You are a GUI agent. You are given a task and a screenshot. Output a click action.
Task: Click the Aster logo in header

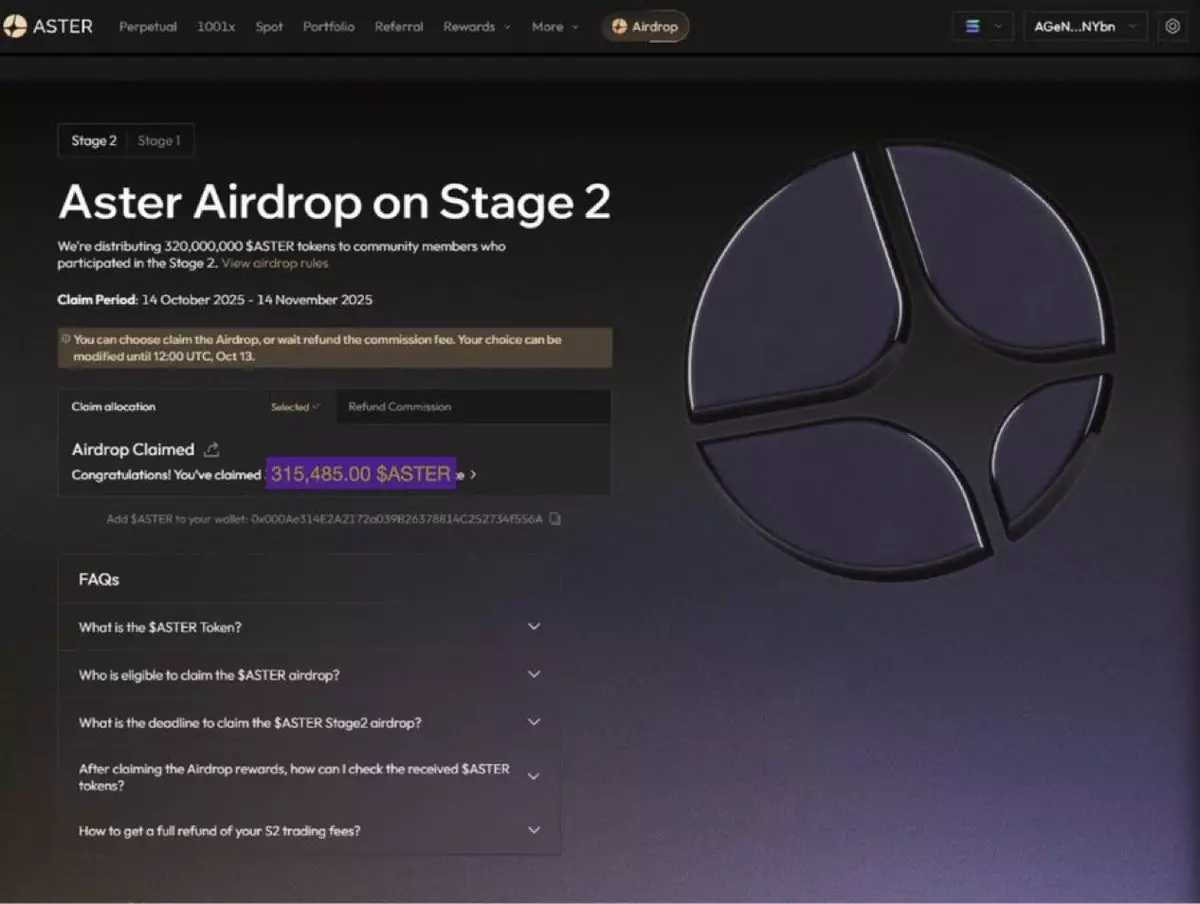coord(48,27)
